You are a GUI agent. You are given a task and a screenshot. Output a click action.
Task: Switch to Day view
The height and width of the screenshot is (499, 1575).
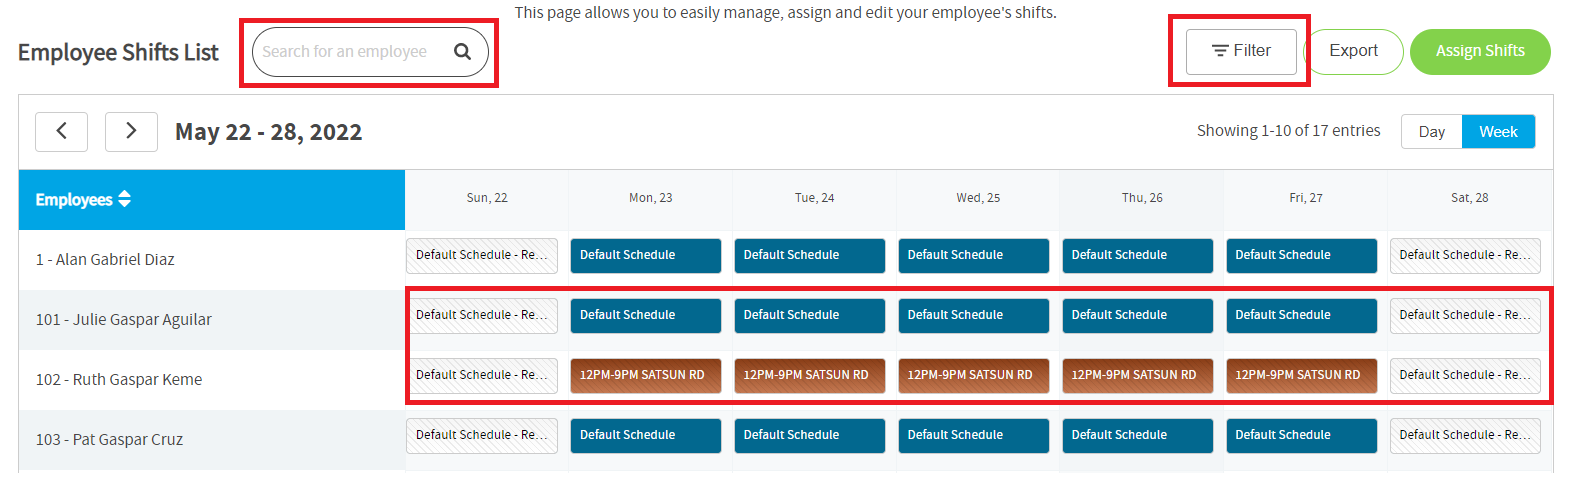click(1432, 132)
